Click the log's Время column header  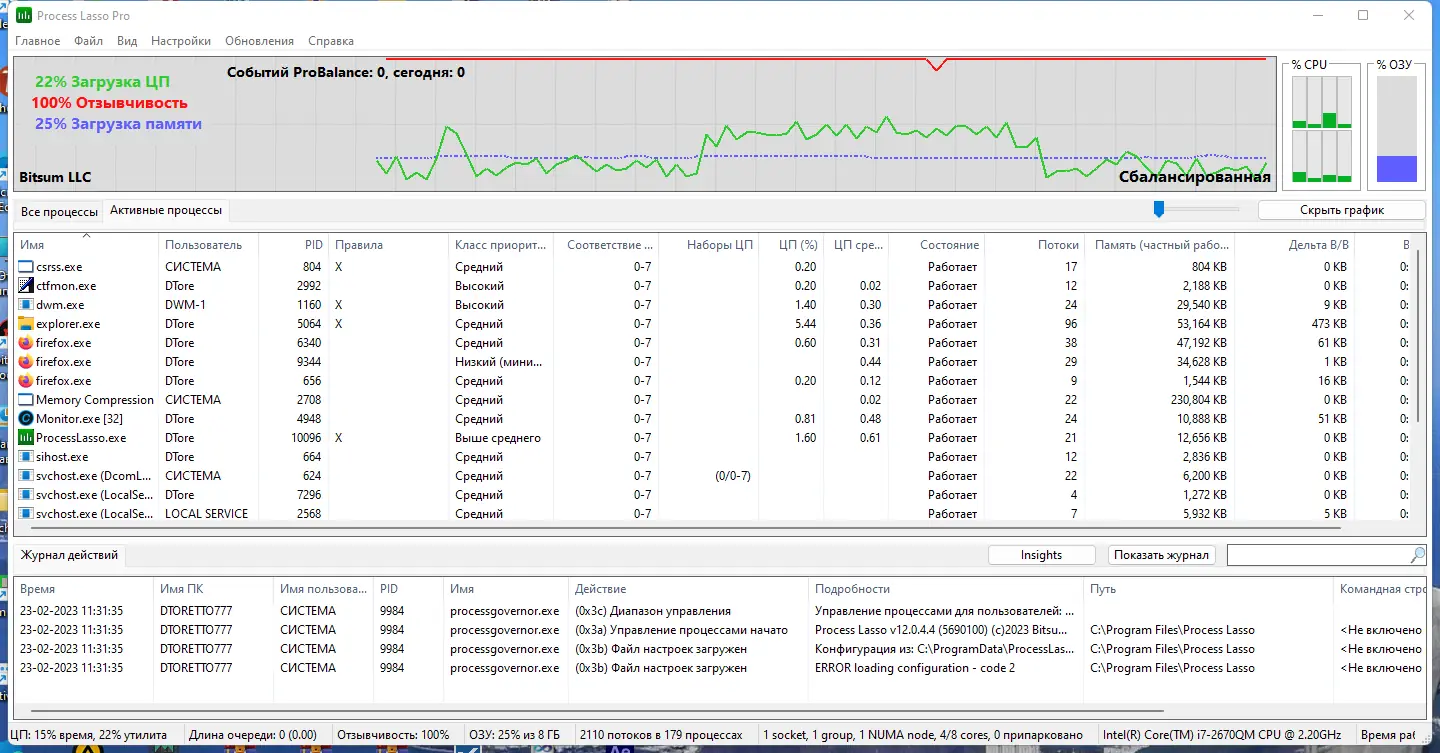pyautogui.click(x=83, y=589)
